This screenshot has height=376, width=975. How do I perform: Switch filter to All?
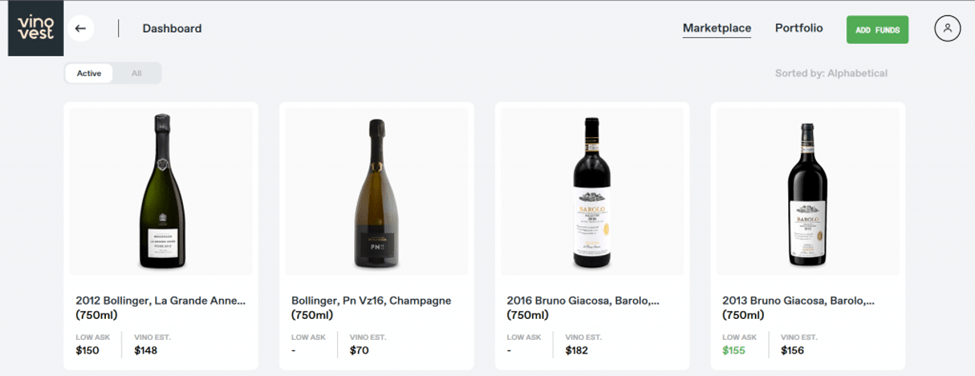136,73
